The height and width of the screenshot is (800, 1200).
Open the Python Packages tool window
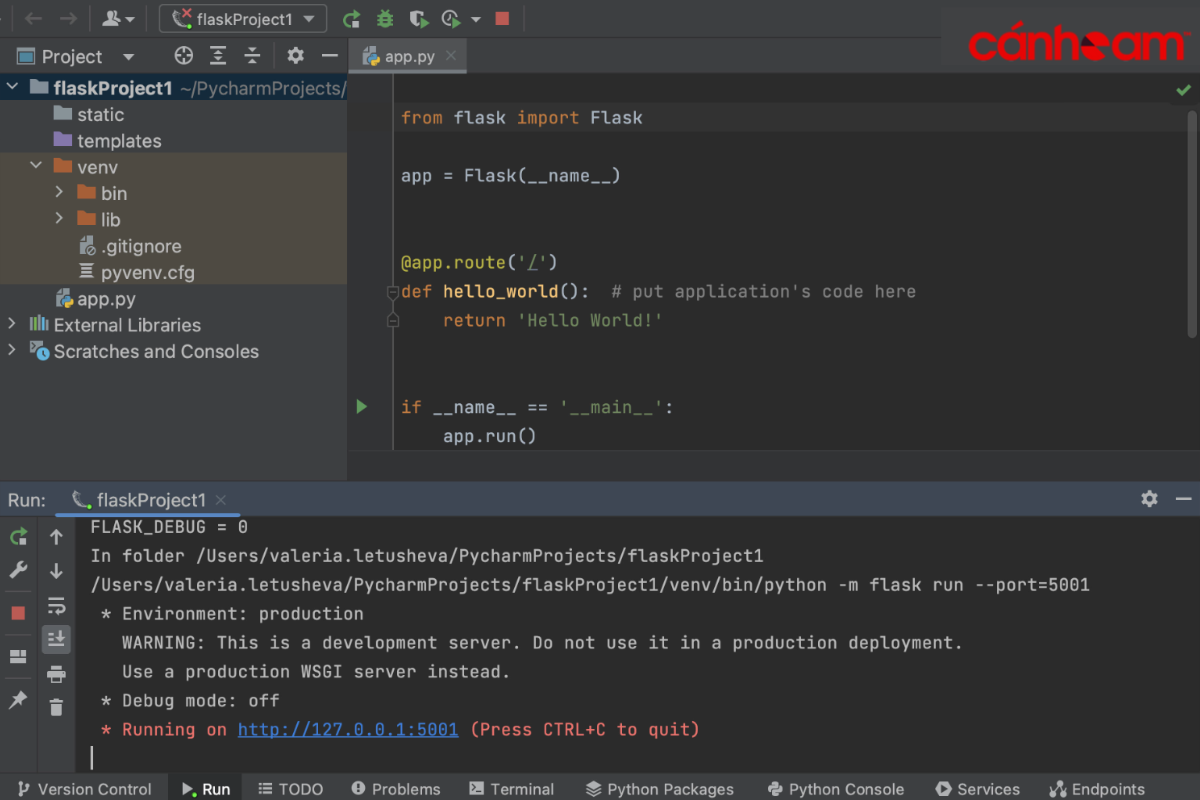pos(660,789)
